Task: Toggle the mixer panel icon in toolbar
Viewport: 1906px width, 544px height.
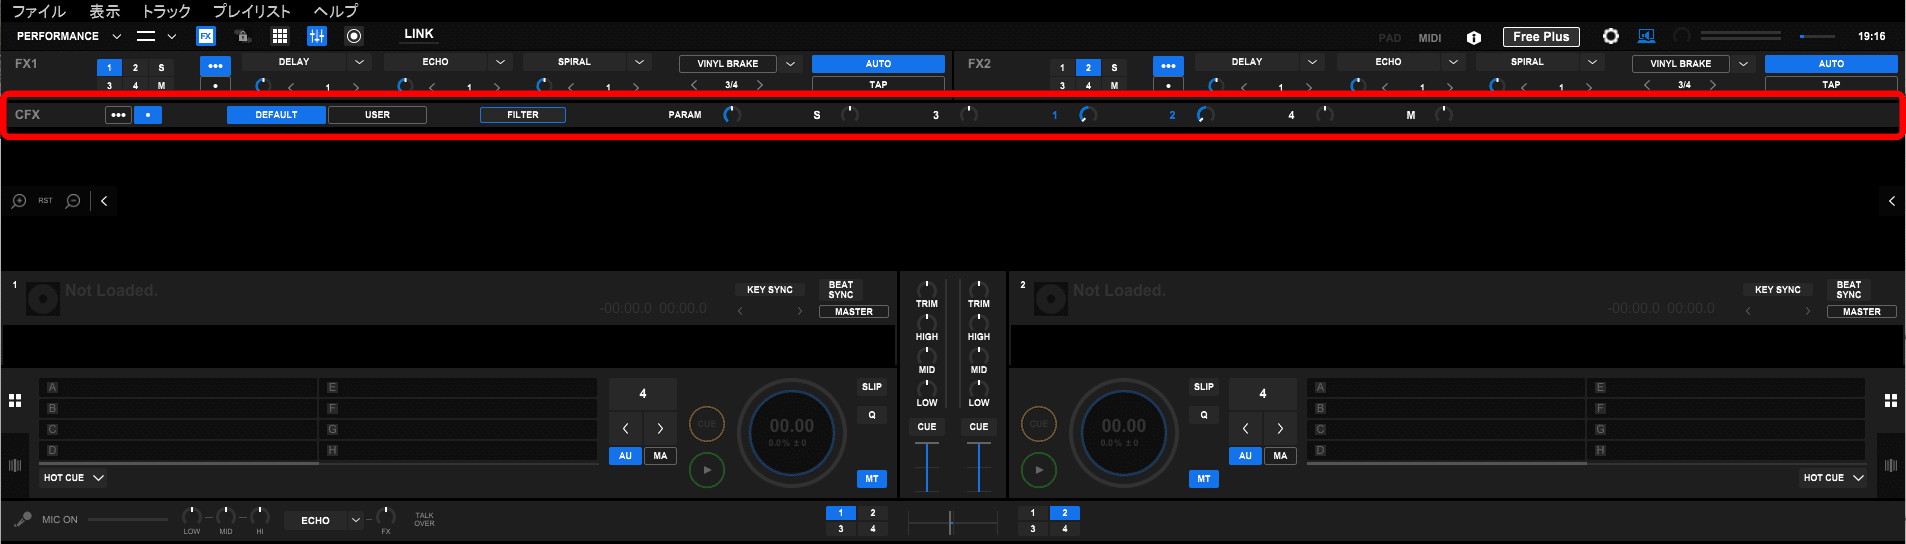Action: pyautogui.click(x=317, y=36)
